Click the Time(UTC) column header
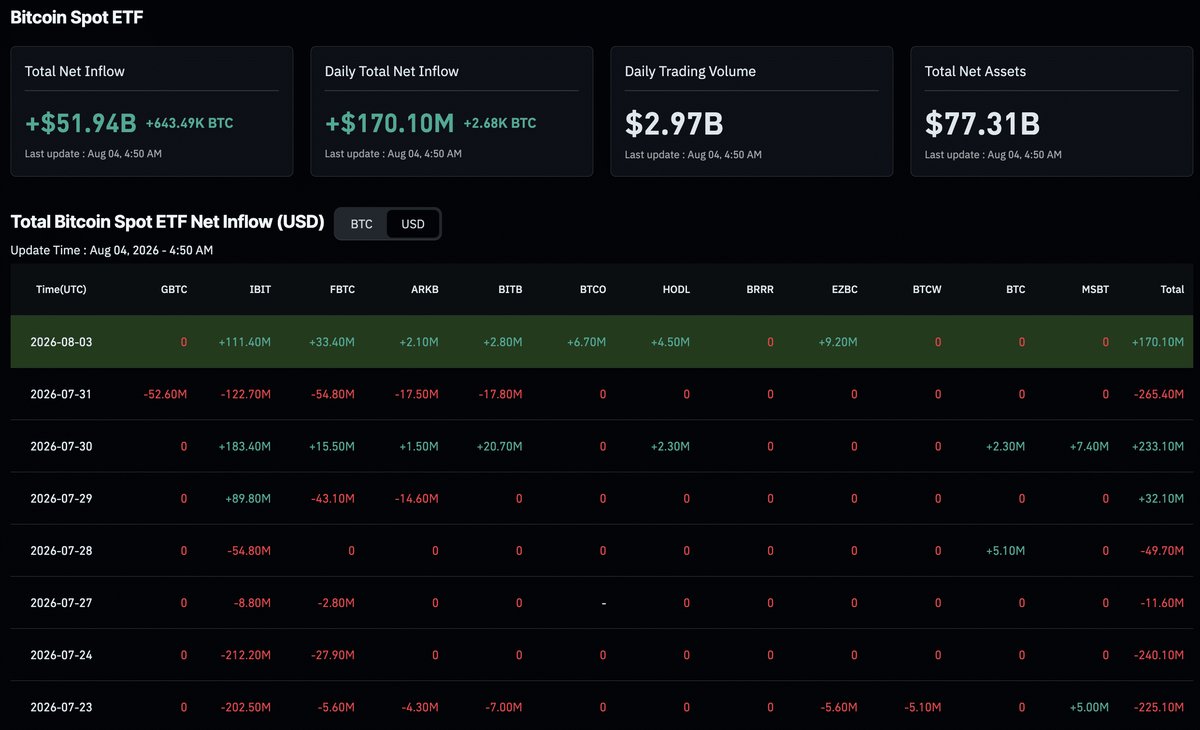The image size is (1200, 730). 61,289
